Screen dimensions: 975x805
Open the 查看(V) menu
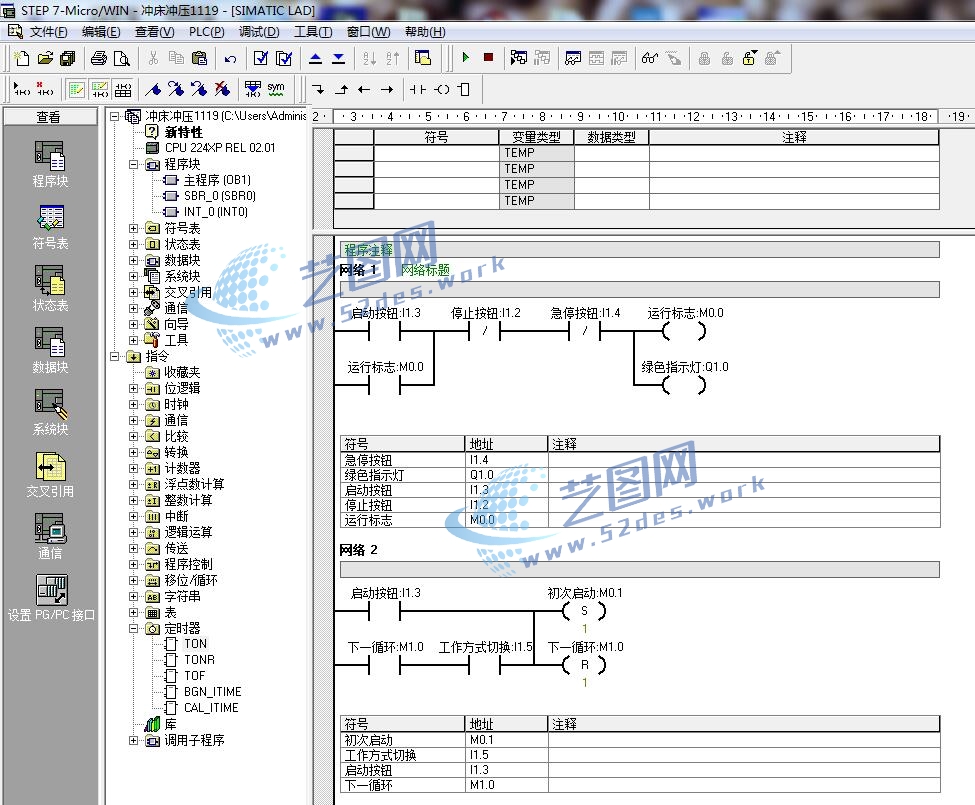coord(155,32)
